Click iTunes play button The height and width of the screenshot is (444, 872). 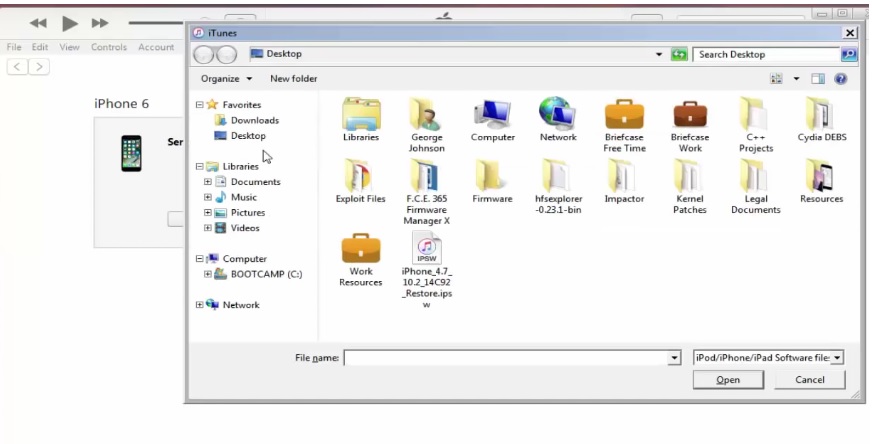(70, 23)
